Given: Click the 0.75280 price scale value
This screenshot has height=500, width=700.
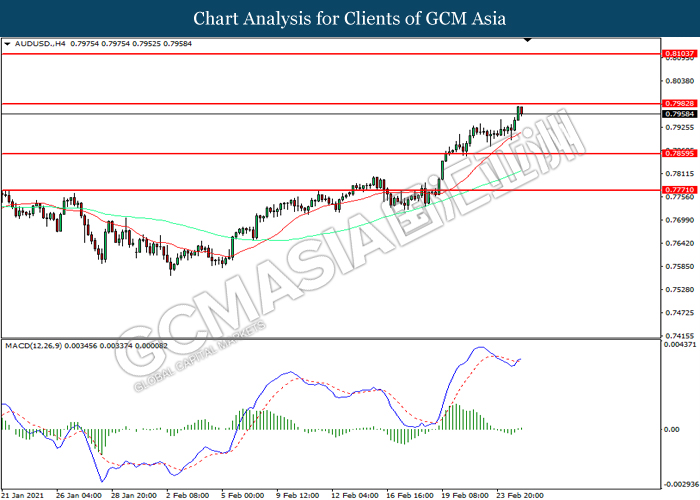Looking at the screenshot, I should tap(679, 290).
